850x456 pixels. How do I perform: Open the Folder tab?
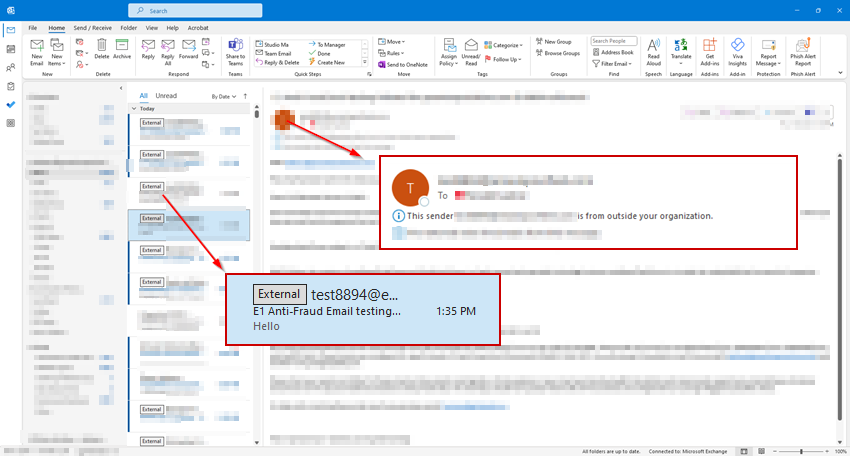128,28
